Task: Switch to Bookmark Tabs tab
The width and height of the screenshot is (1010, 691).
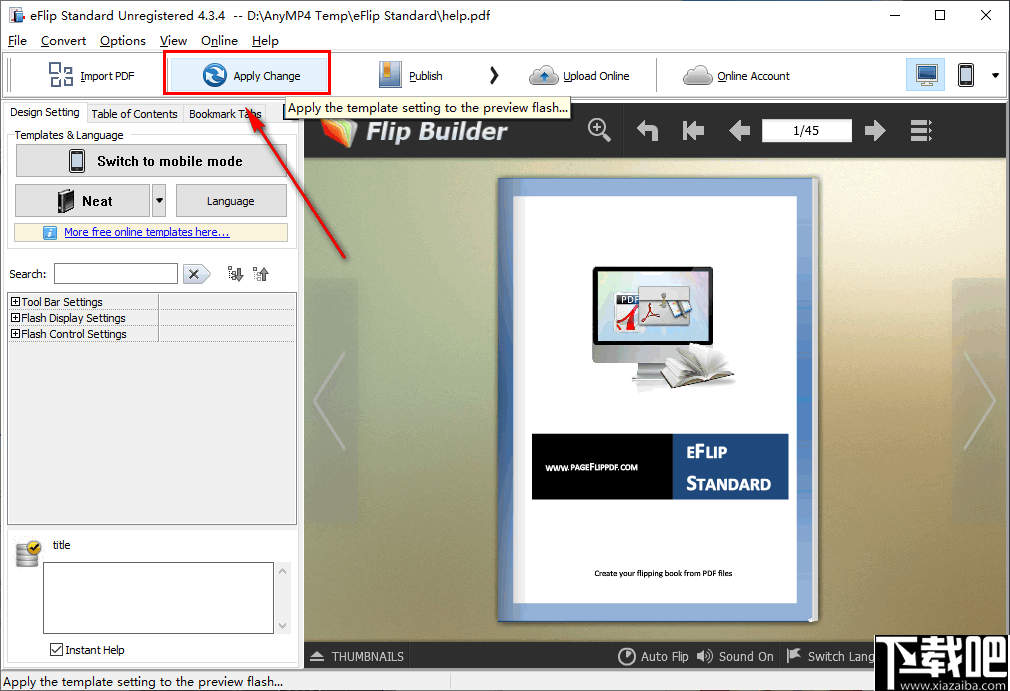Action: pyautogui.click(x=225, y=113)
